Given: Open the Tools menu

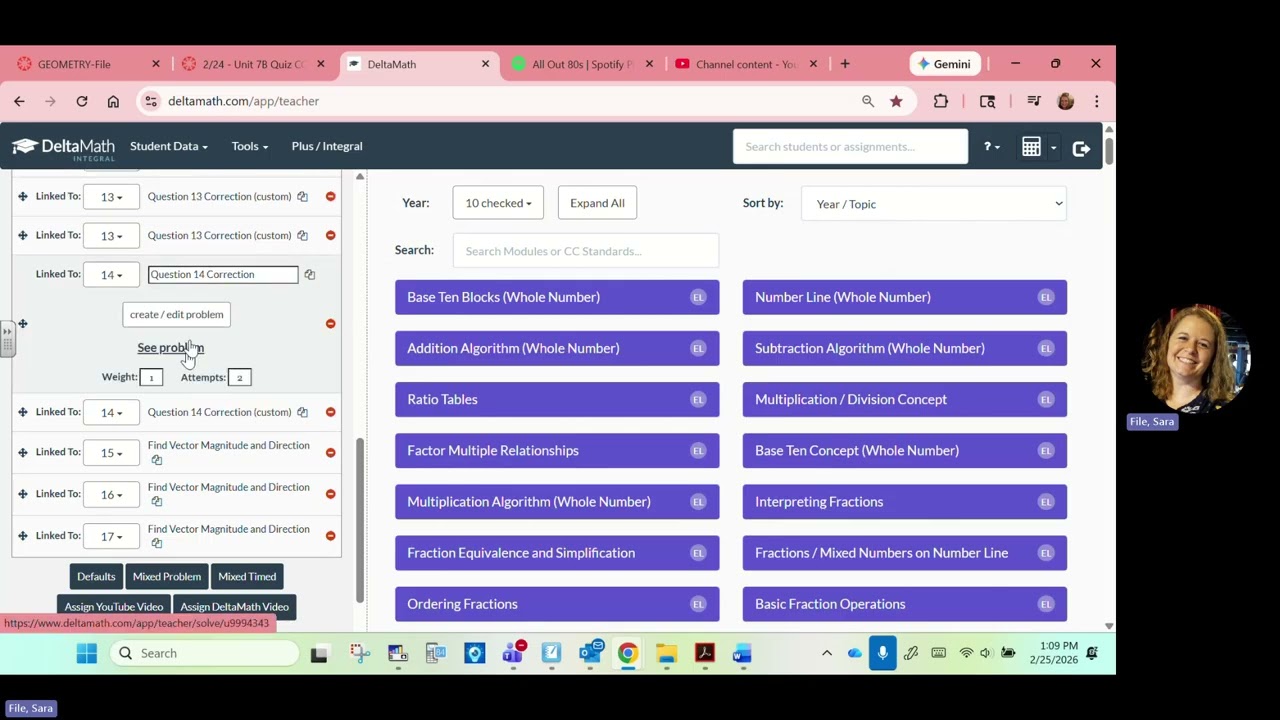Looking at the screenshot, I should [x=249, y=146].
